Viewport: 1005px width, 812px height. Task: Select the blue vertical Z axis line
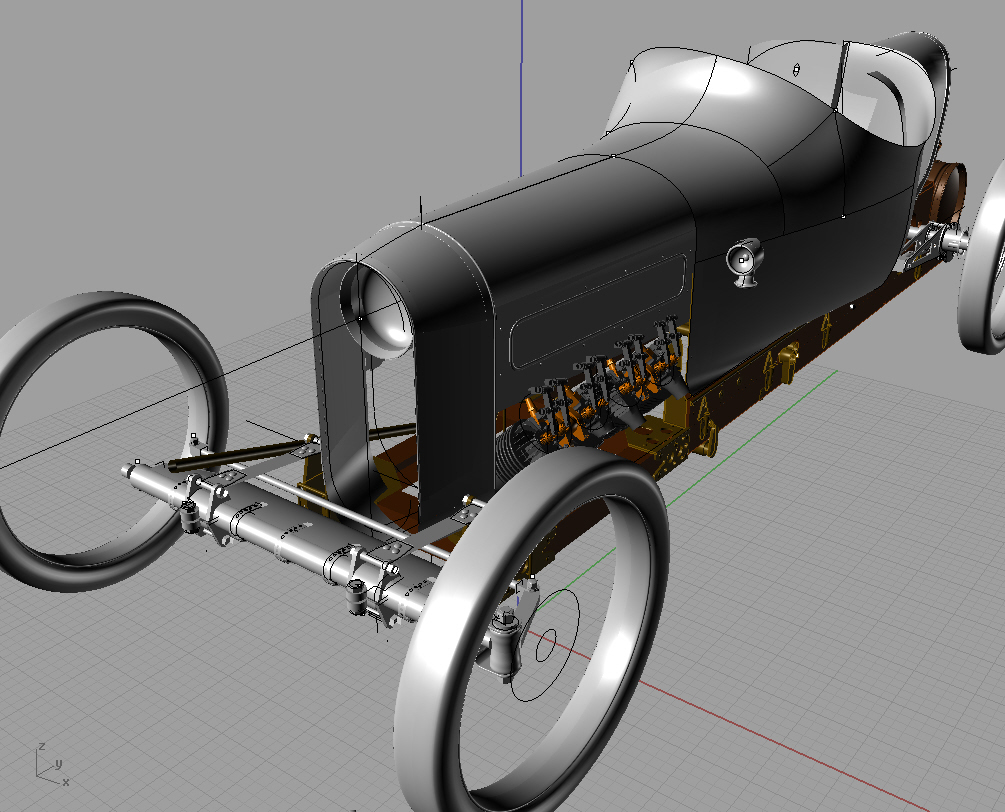point(521,88)
